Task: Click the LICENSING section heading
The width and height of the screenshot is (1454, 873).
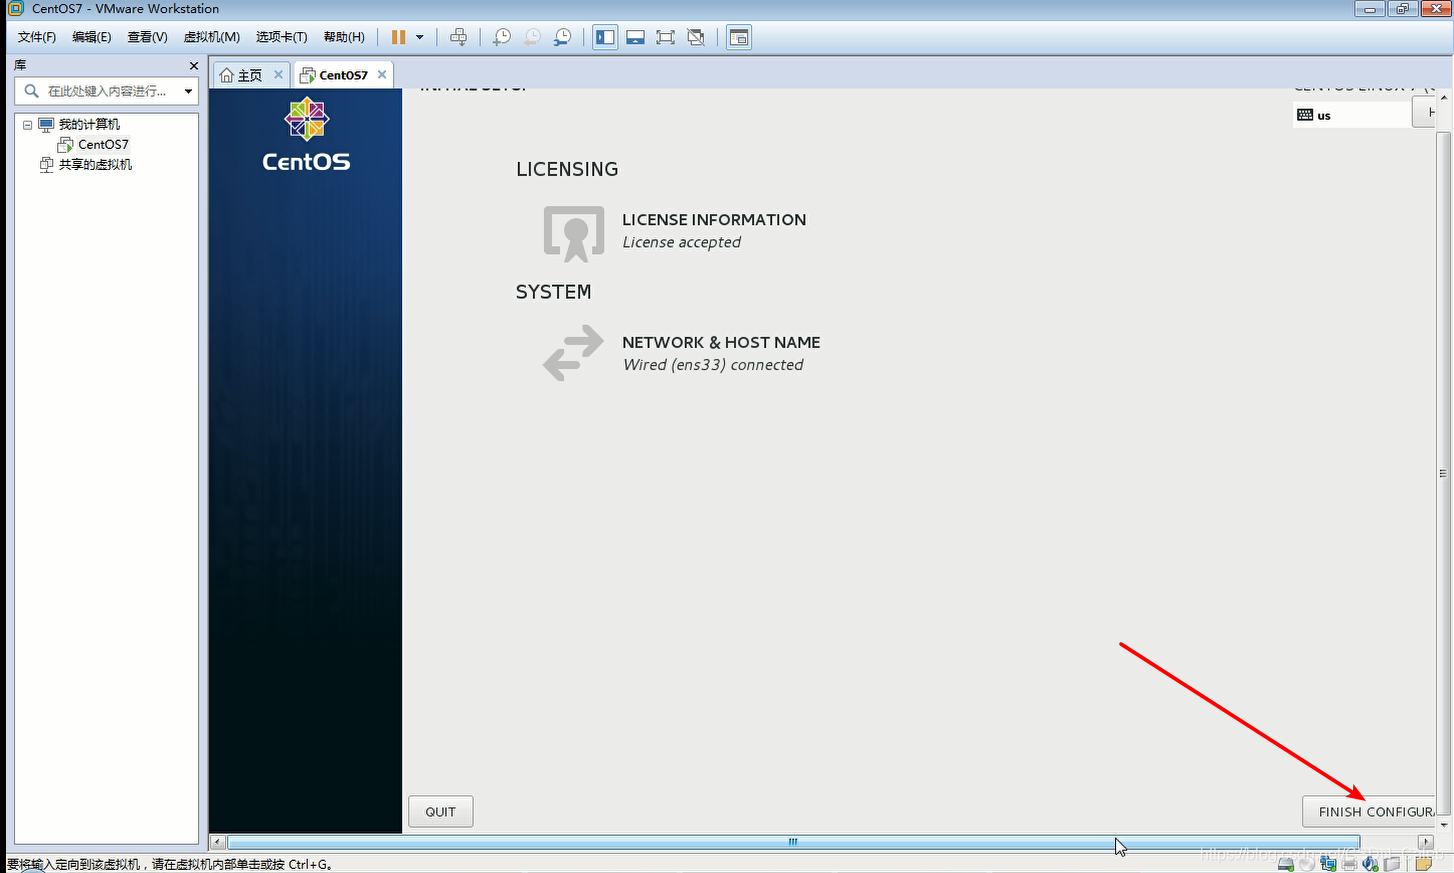Action: click(x=567, y=169)
